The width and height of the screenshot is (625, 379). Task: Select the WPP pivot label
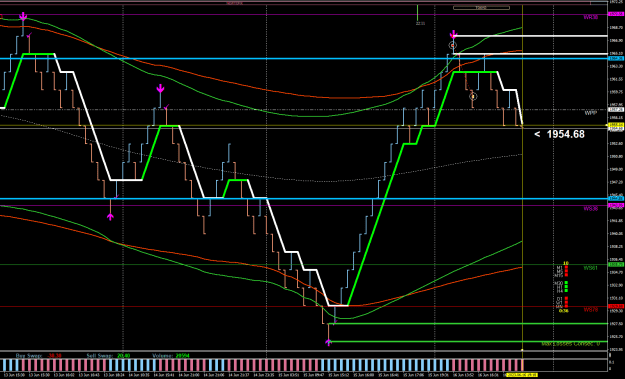[591, 113]
